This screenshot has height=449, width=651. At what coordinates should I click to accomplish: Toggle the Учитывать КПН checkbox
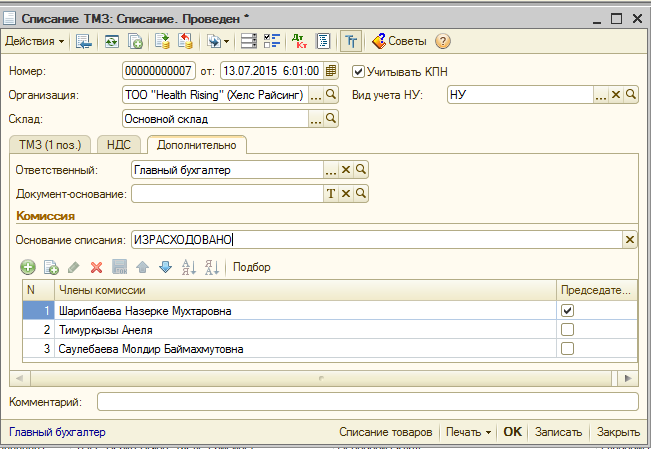pyautogui.click(x=358, y=71)
